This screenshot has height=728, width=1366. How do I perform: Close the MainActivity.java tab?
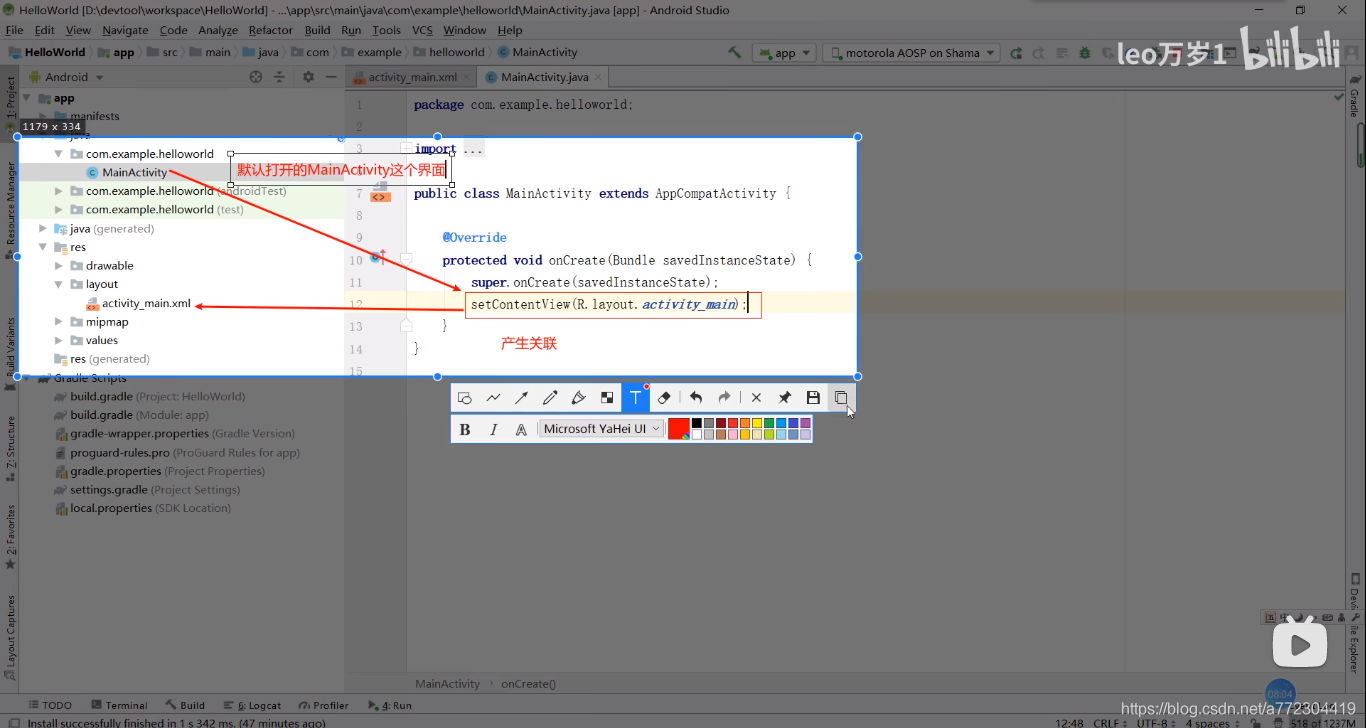click(598, 77)
